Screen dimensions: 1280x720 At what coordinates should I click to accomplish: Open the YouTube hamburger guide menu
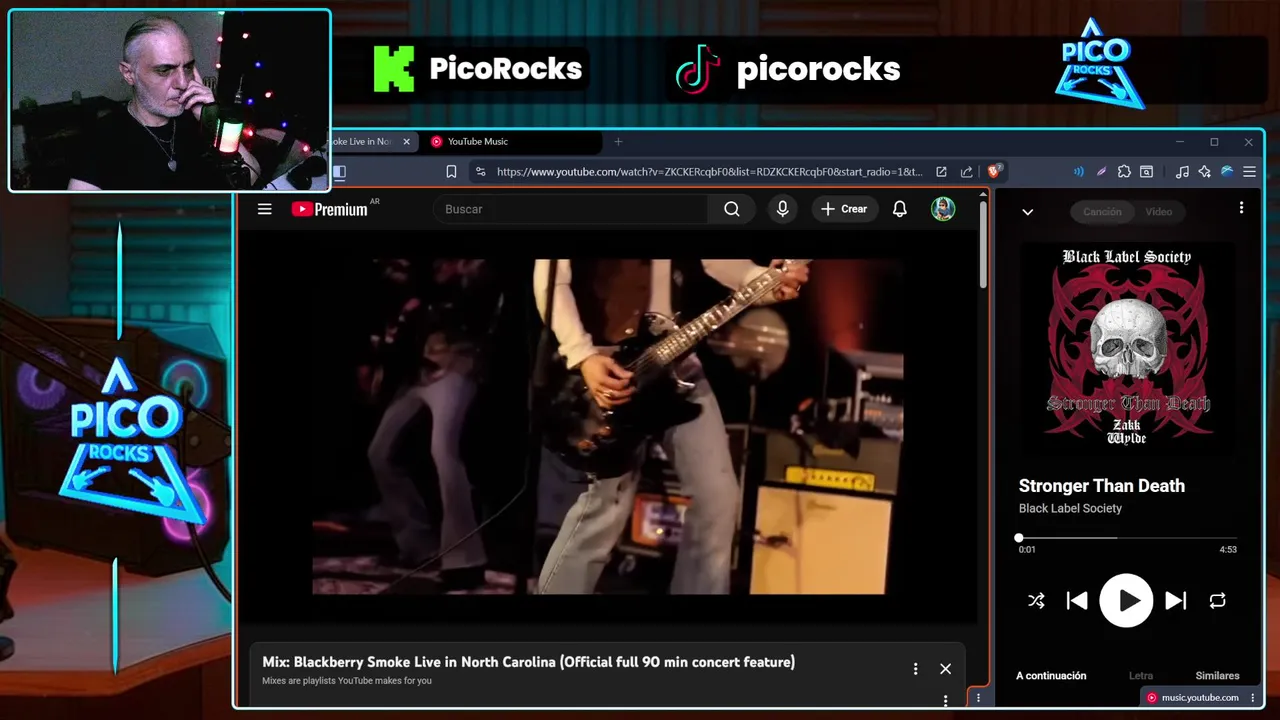pos(264,209)
